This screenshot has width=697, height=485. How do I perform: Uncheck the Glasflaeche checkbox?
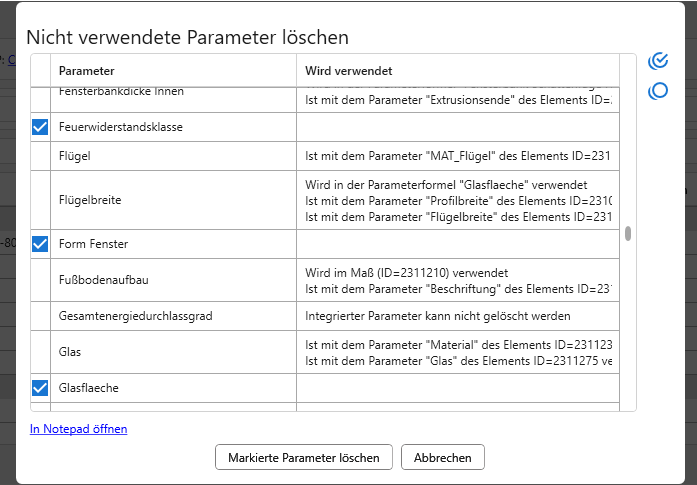click(40, 388)
